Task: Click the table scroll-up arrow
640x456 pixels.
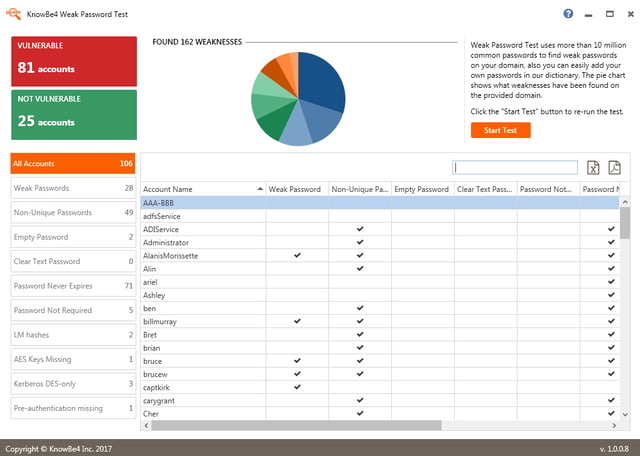Action: (x=625, y=202)
